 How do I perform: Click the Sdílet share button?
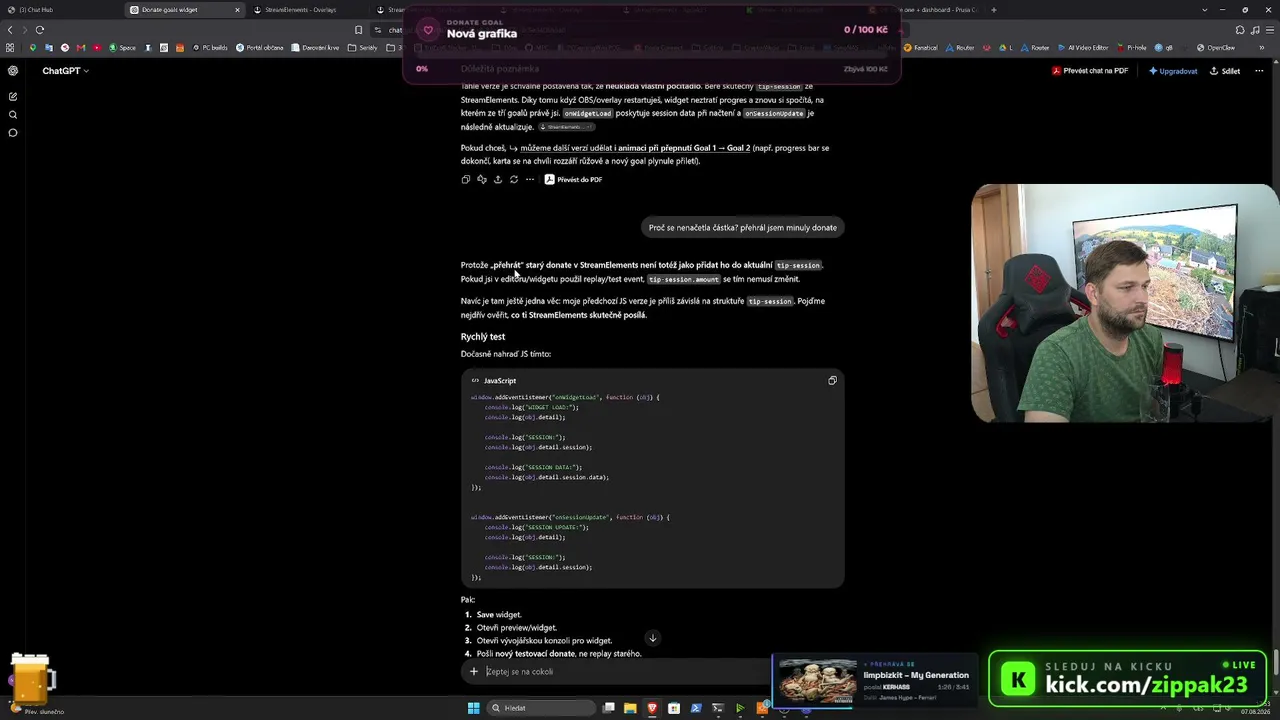tap(1225, 71)
